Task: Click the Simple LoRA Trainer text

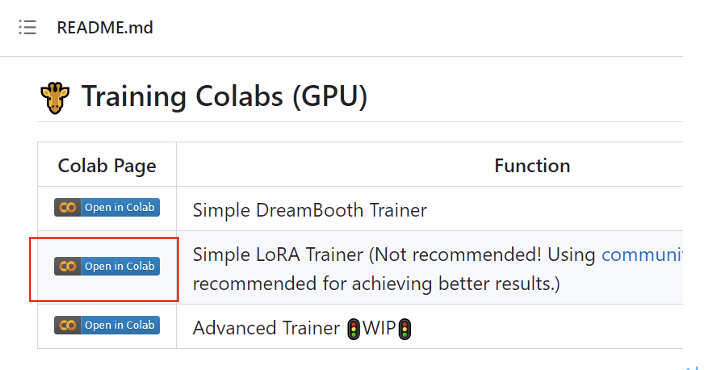Action: (x=278, y=255)
